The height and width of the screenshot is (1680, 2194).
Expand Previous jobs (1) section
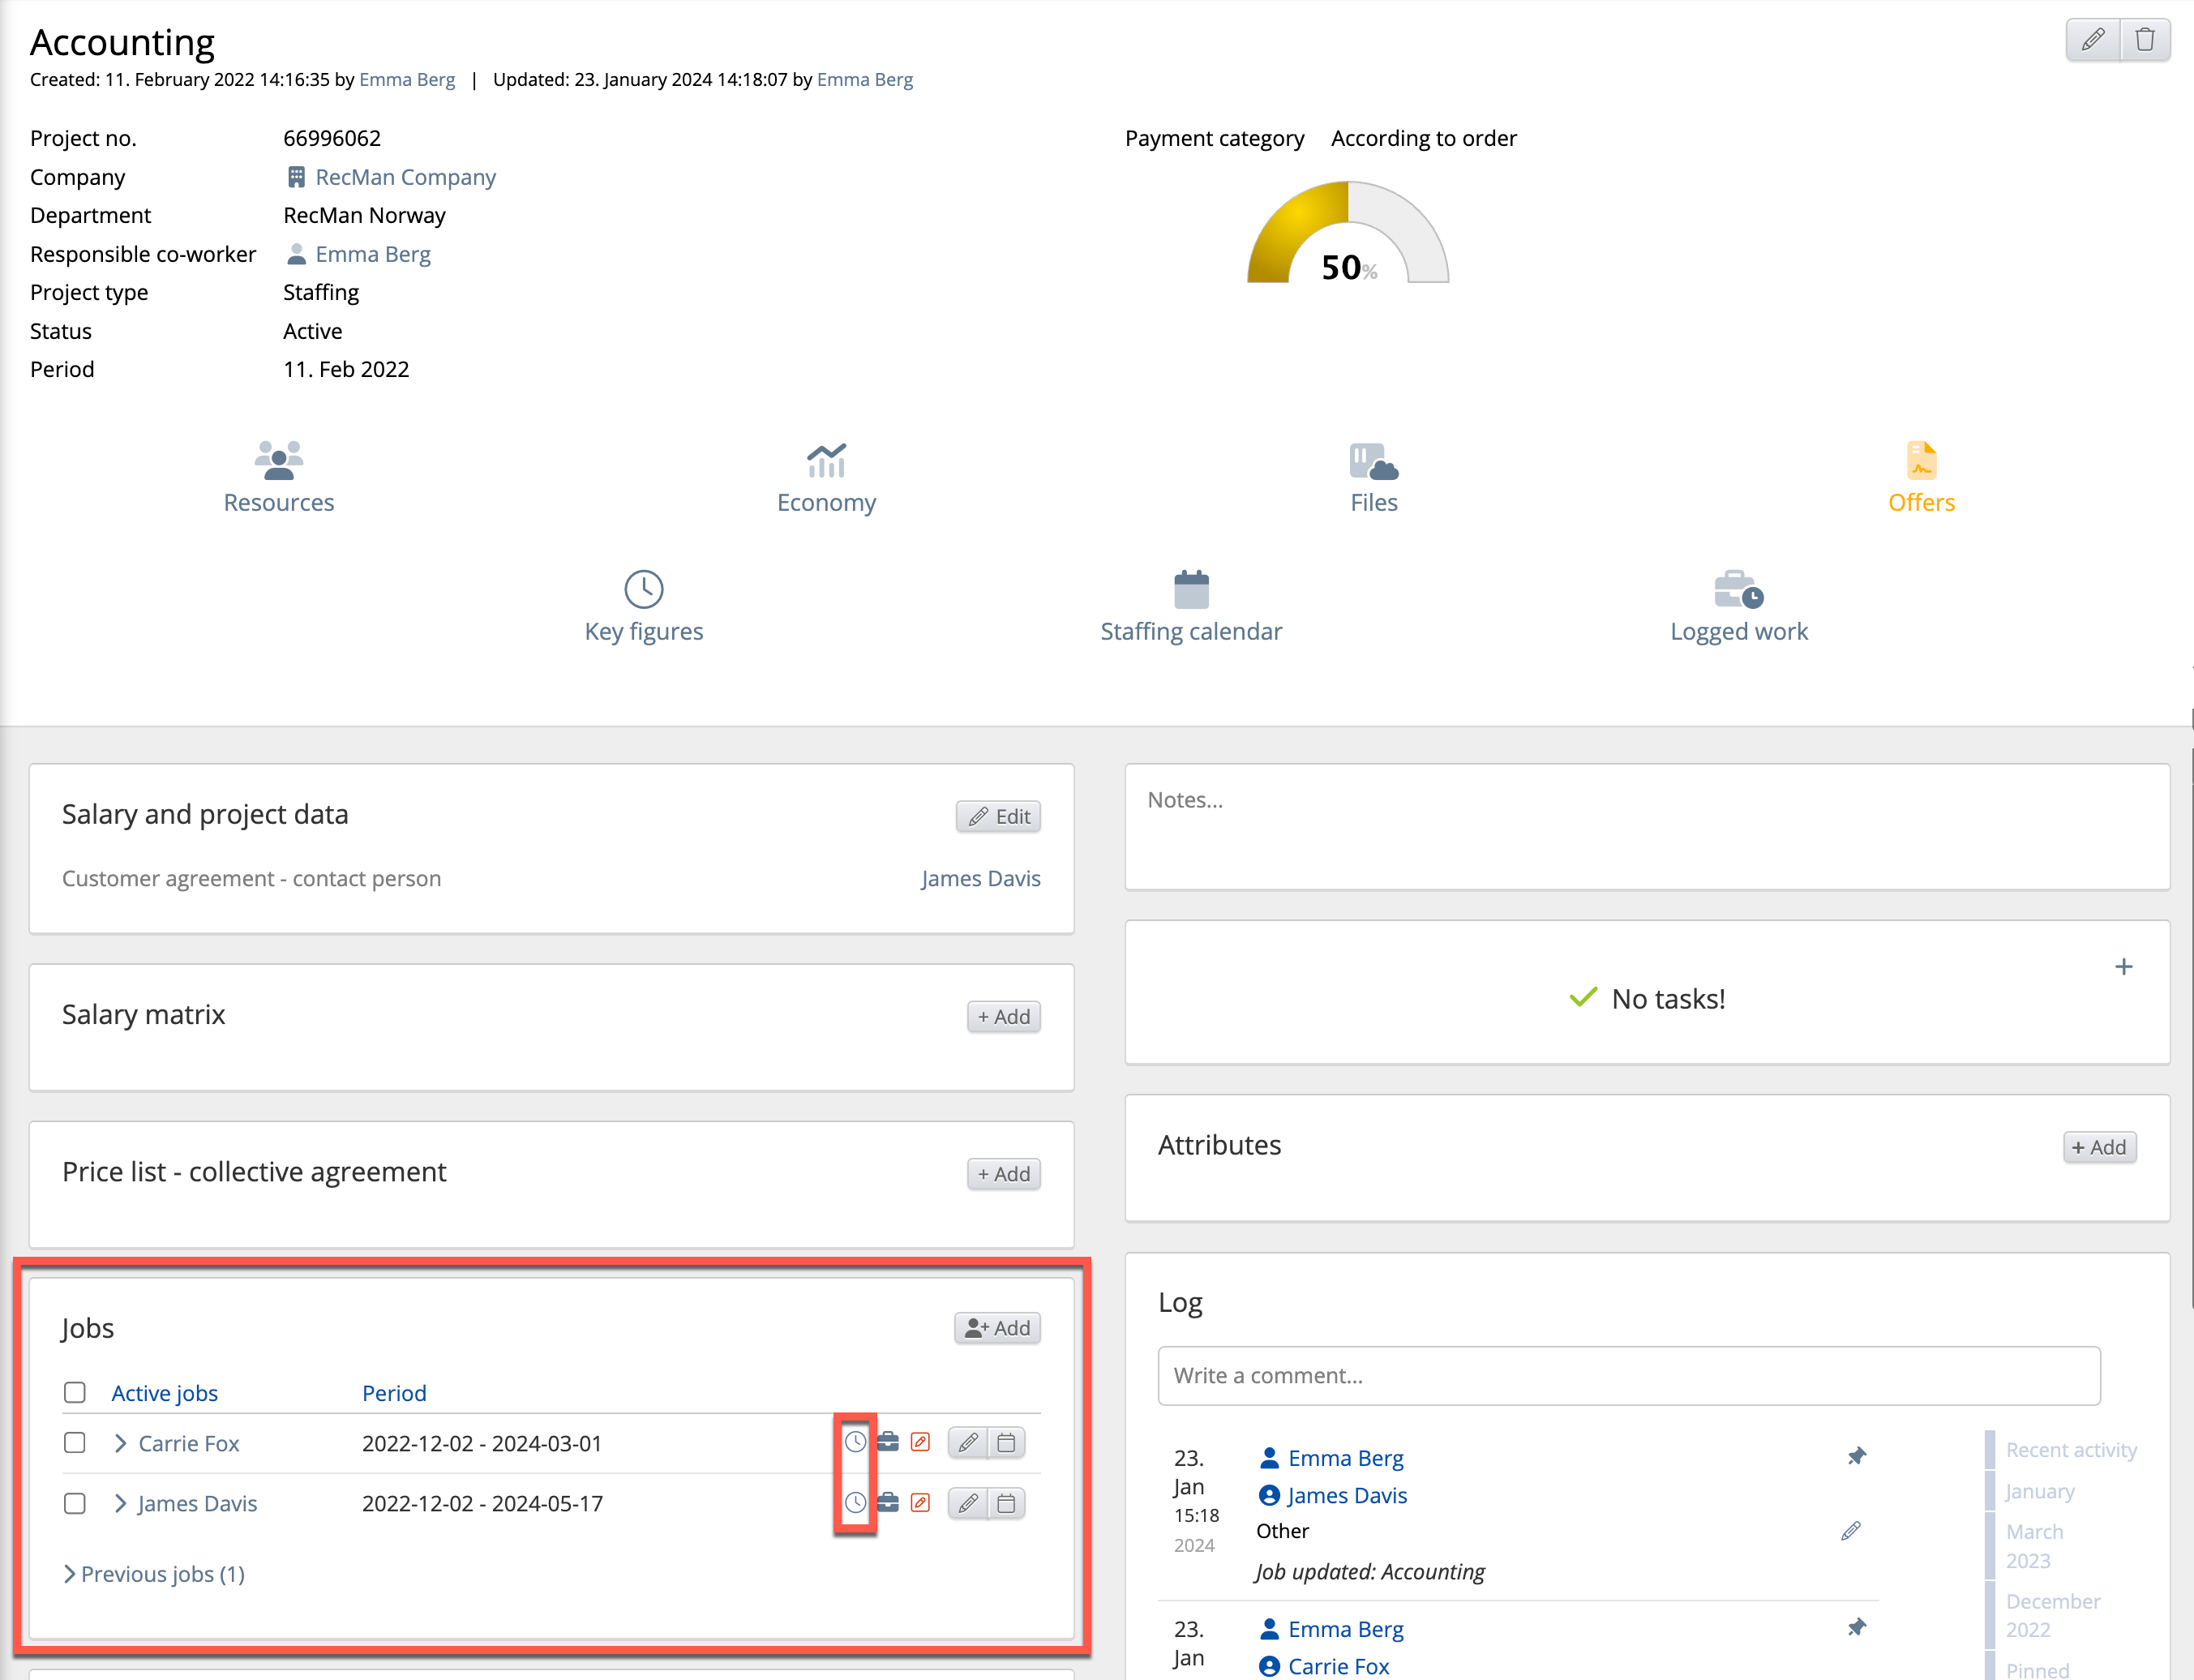point(154,1574)
